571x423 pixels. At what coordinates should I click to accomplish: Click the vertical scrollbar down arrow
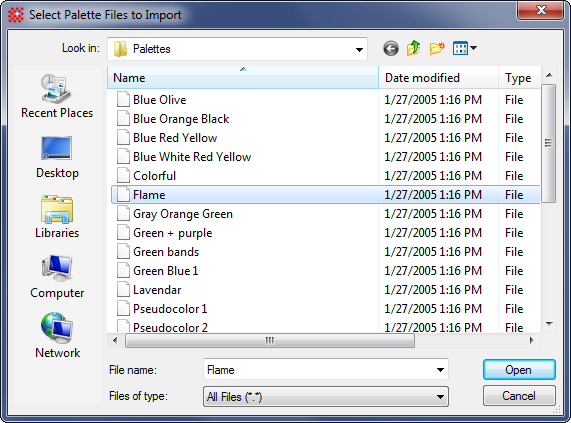coord(549,324)
